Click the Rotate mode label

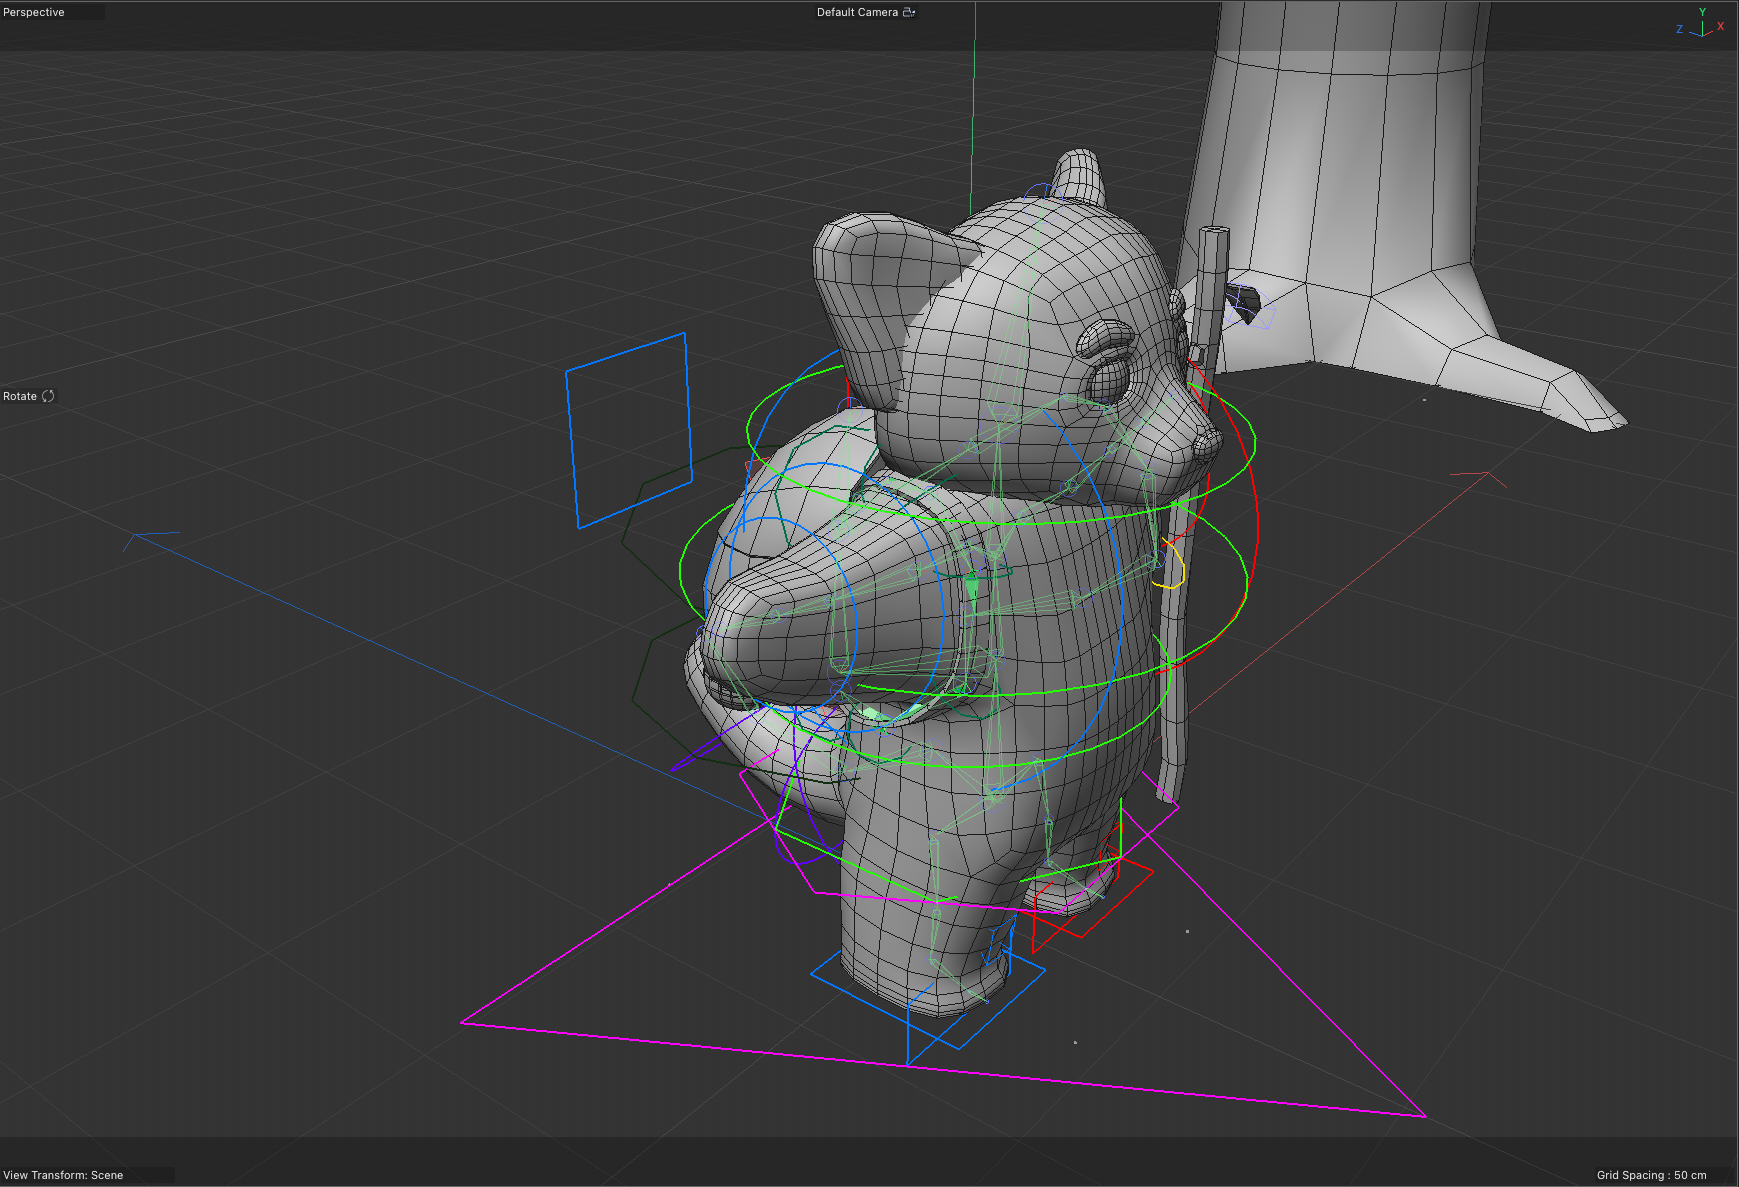20,395
